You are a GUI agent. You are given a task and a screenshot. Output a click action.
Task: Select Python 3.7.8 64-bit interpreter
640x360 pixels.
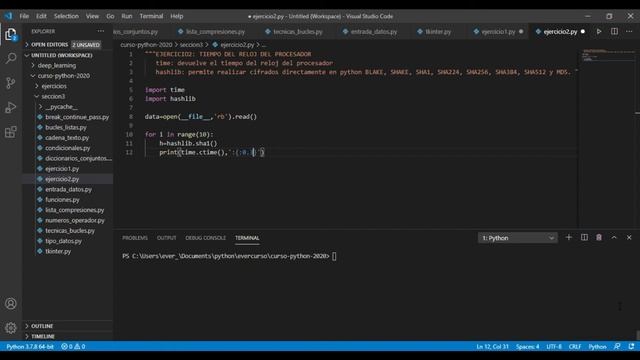coord(30,347)
